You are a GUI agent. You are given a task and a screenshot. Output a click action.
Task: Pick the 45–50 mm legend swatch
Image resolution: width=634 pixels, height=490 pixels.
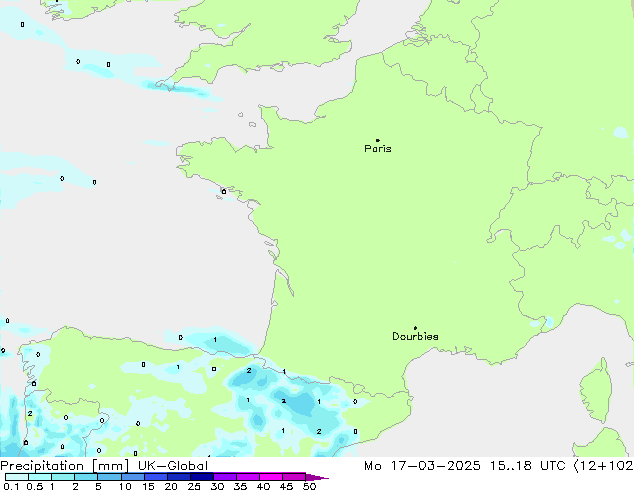[294, 477]
